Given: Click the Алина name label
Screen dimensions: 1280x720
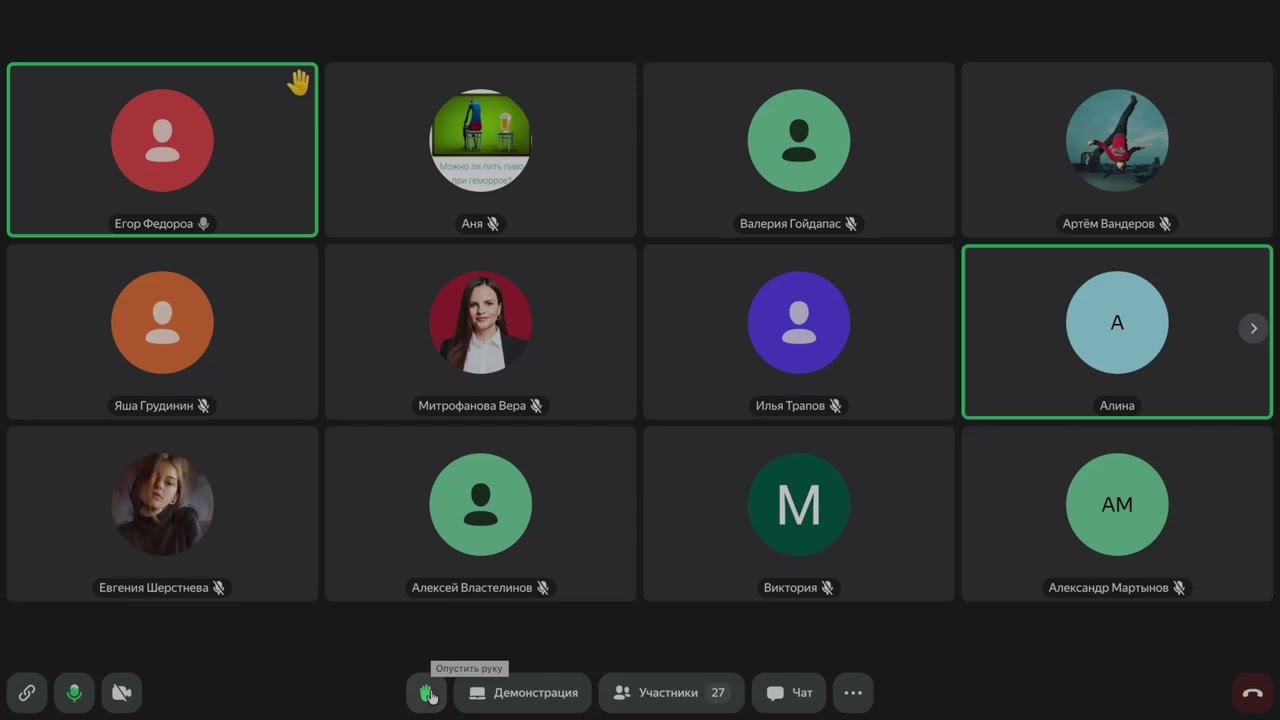Looking at the screenshot, I should [1117, 406].
